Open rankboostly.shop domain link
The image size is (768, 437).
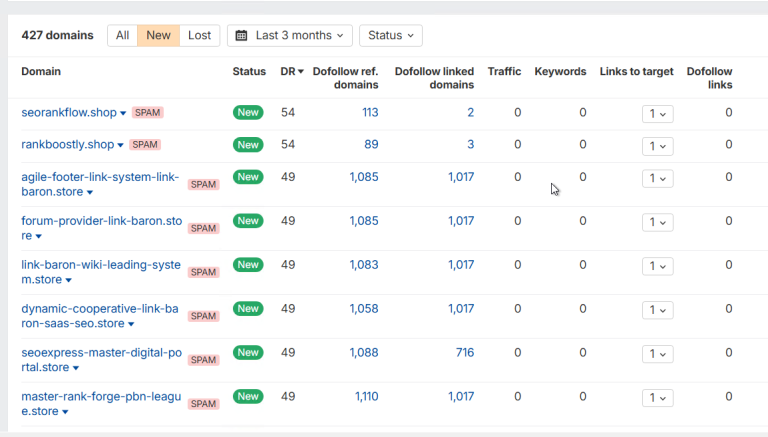click(x=68, y=145)
